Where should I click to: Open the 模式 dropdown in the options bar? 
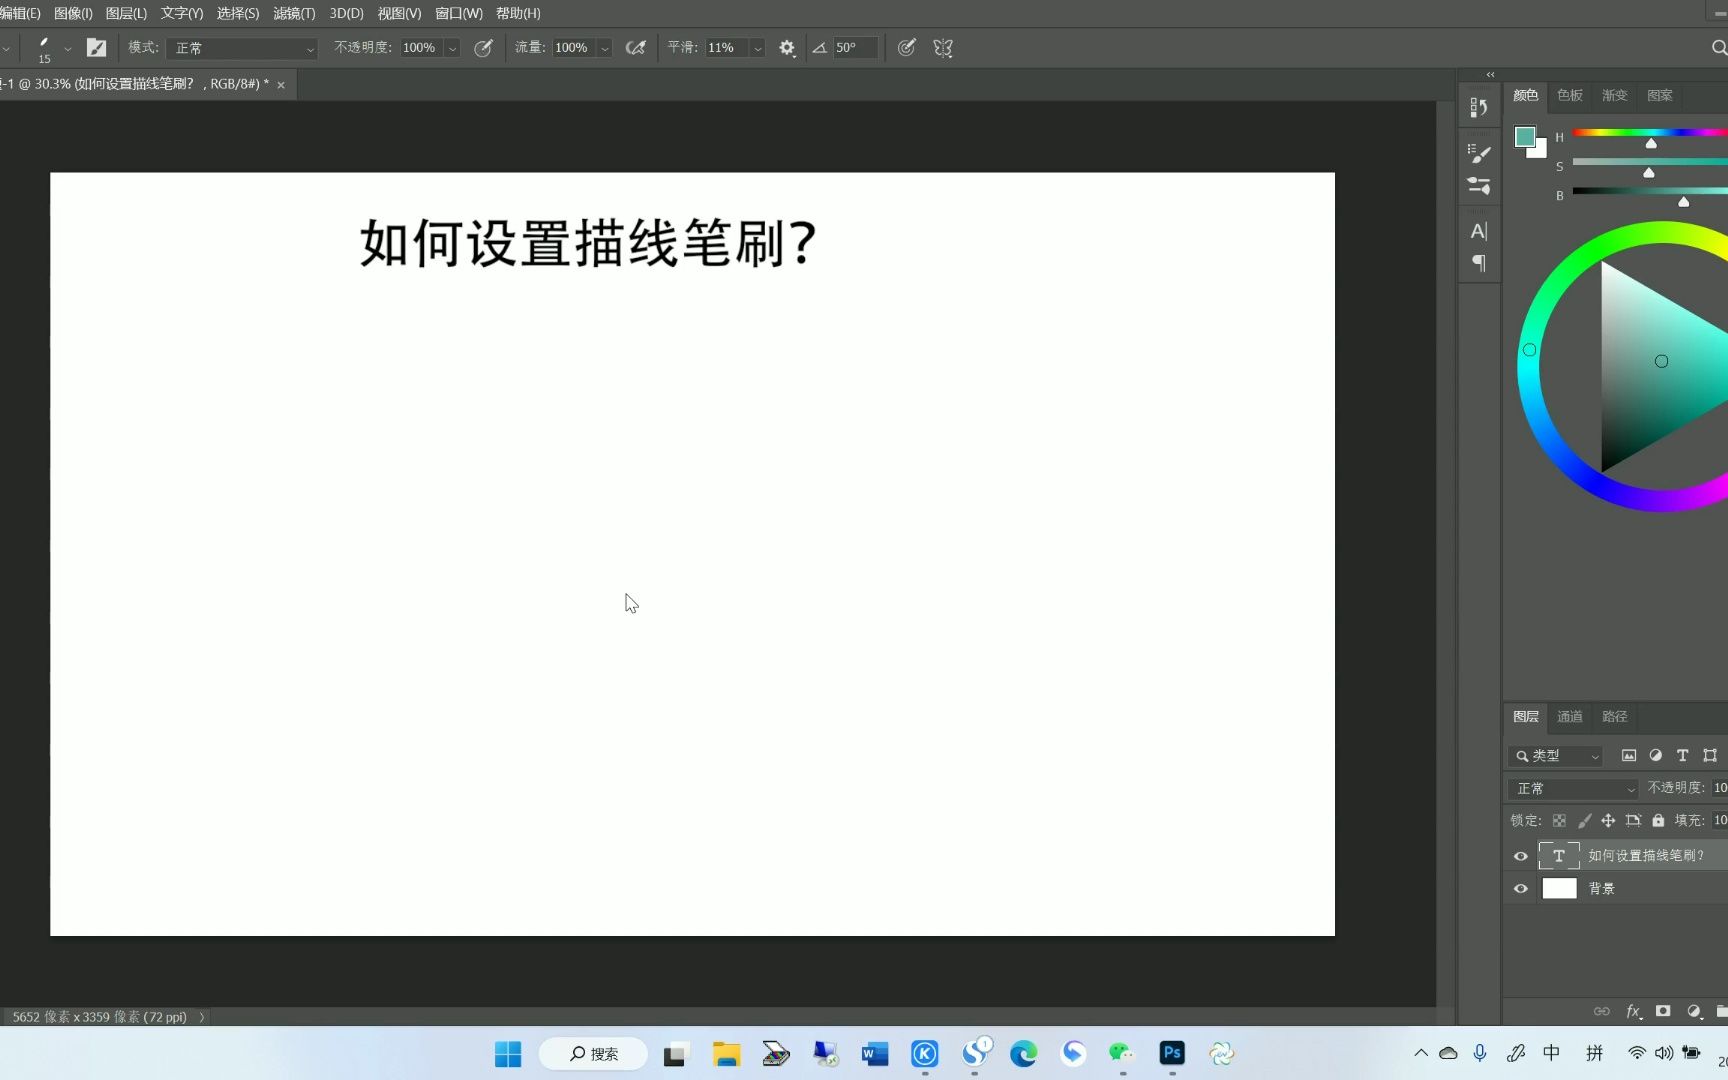pyautogui.click(x=240, y=47)
